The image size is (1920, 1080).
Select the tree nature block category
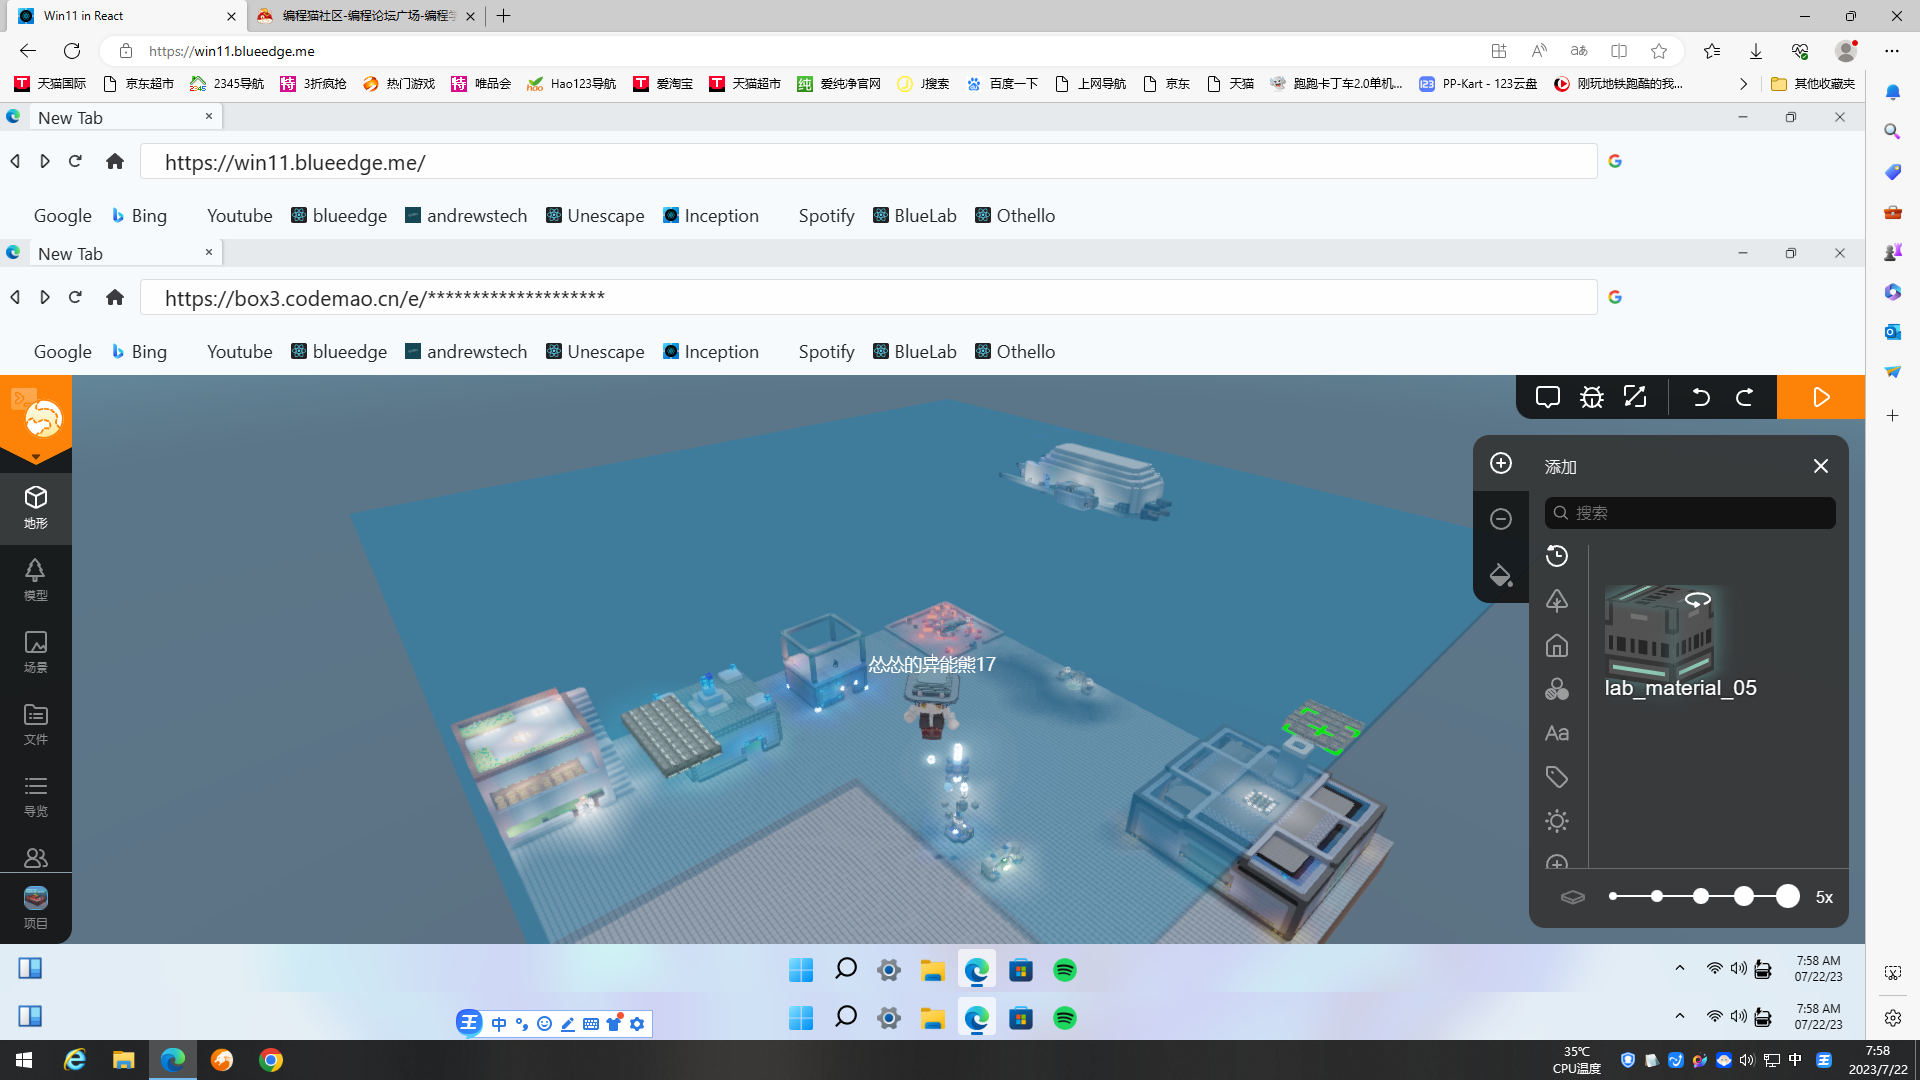pos(1557,600)
